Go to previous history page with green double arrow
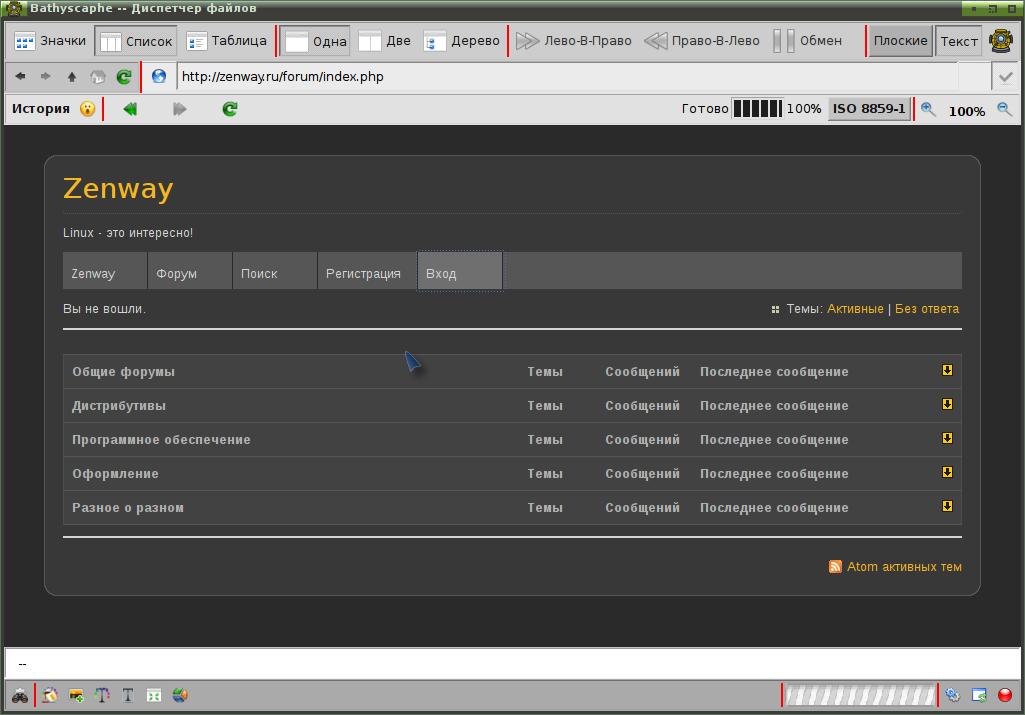Viewport: 1025px width, 715px height. point(131,108)
